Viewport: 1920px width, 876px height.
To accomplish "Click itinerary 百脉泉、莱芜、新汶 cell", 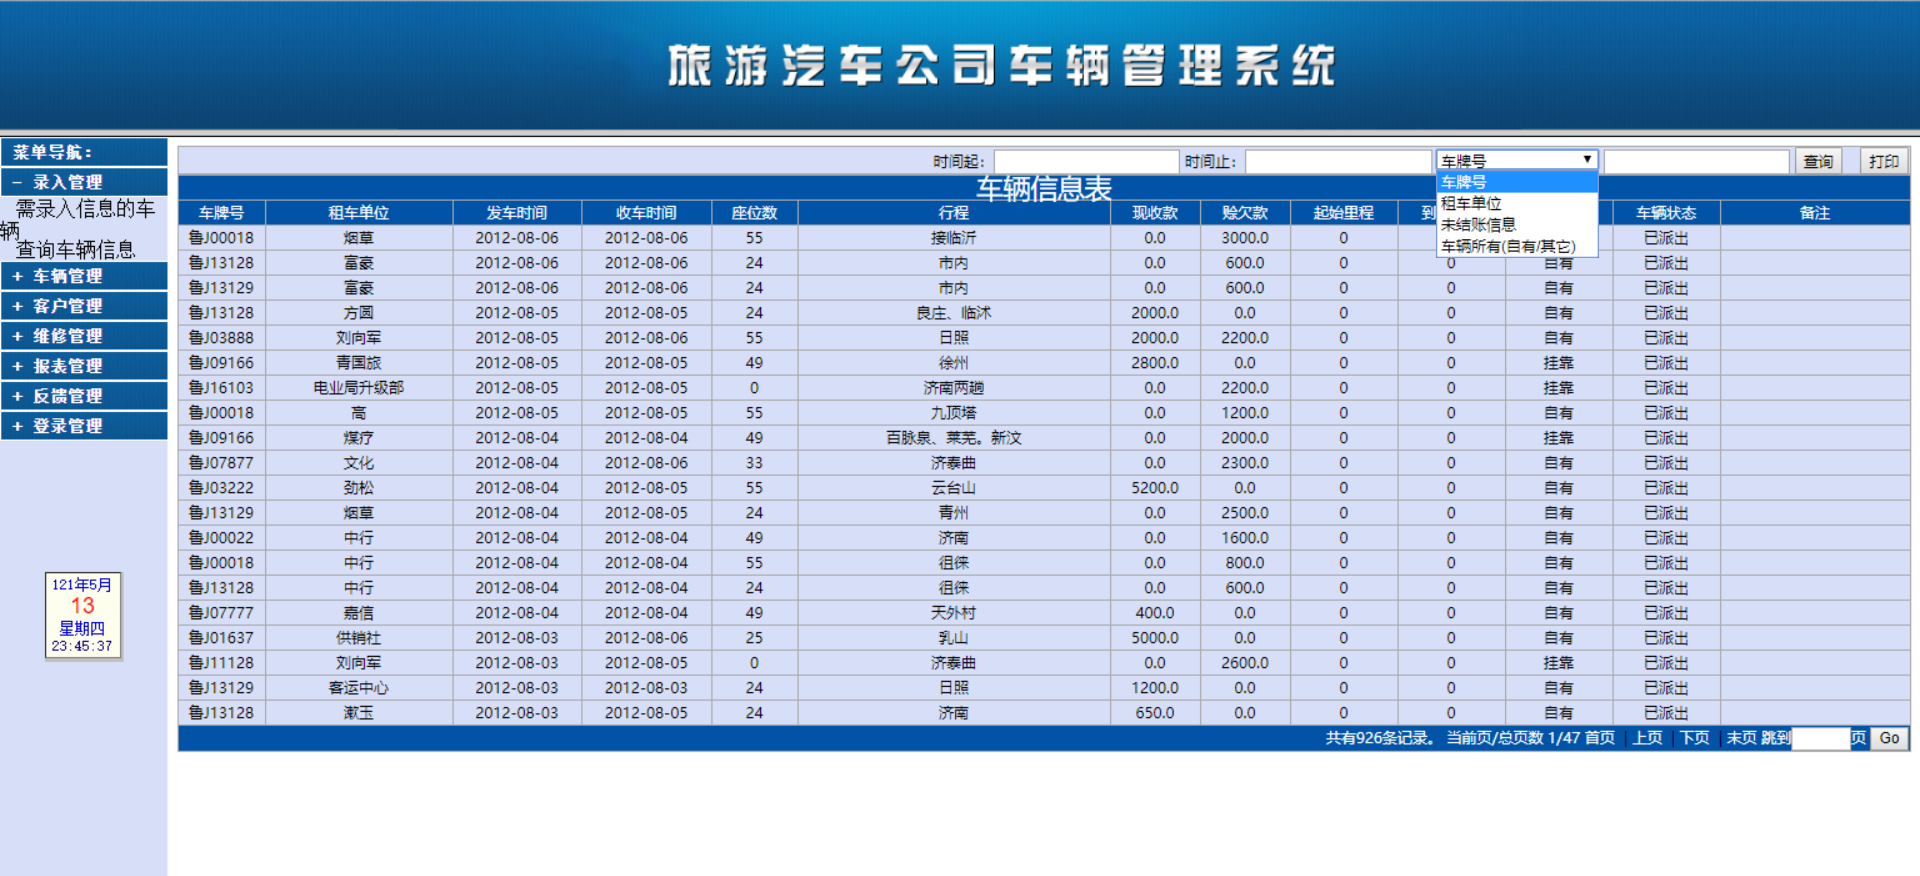I will point(954,438).
